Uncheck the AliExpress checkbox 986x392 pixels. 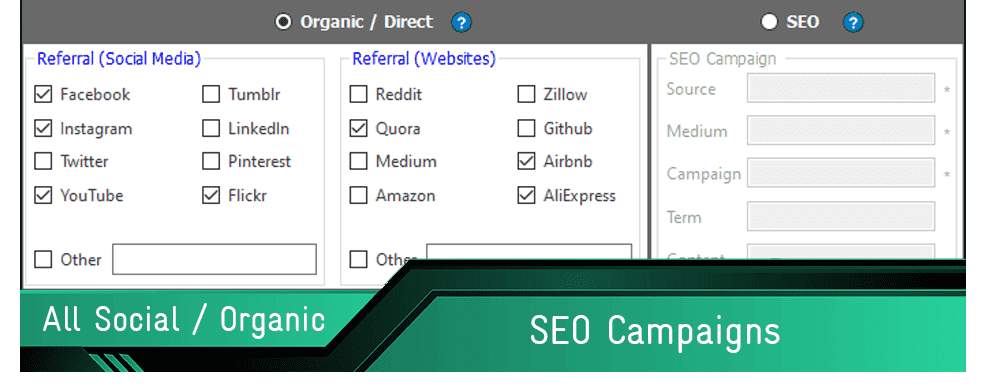[526, 195]
